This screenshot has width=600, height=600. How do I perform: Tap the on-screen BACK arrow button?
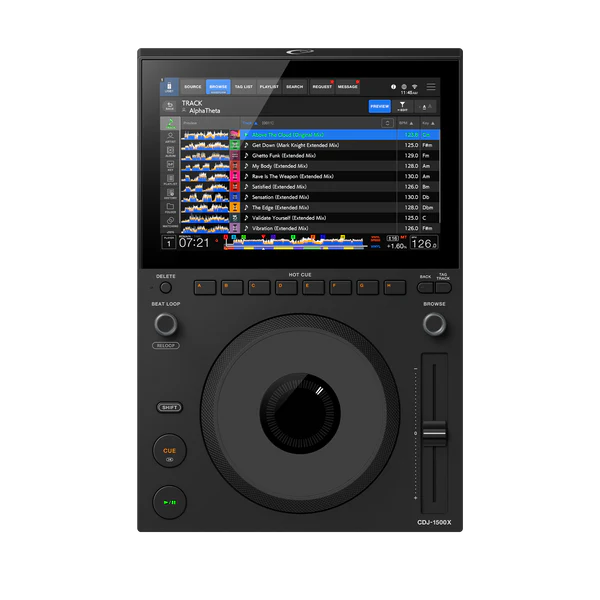(x=170, y=106)
